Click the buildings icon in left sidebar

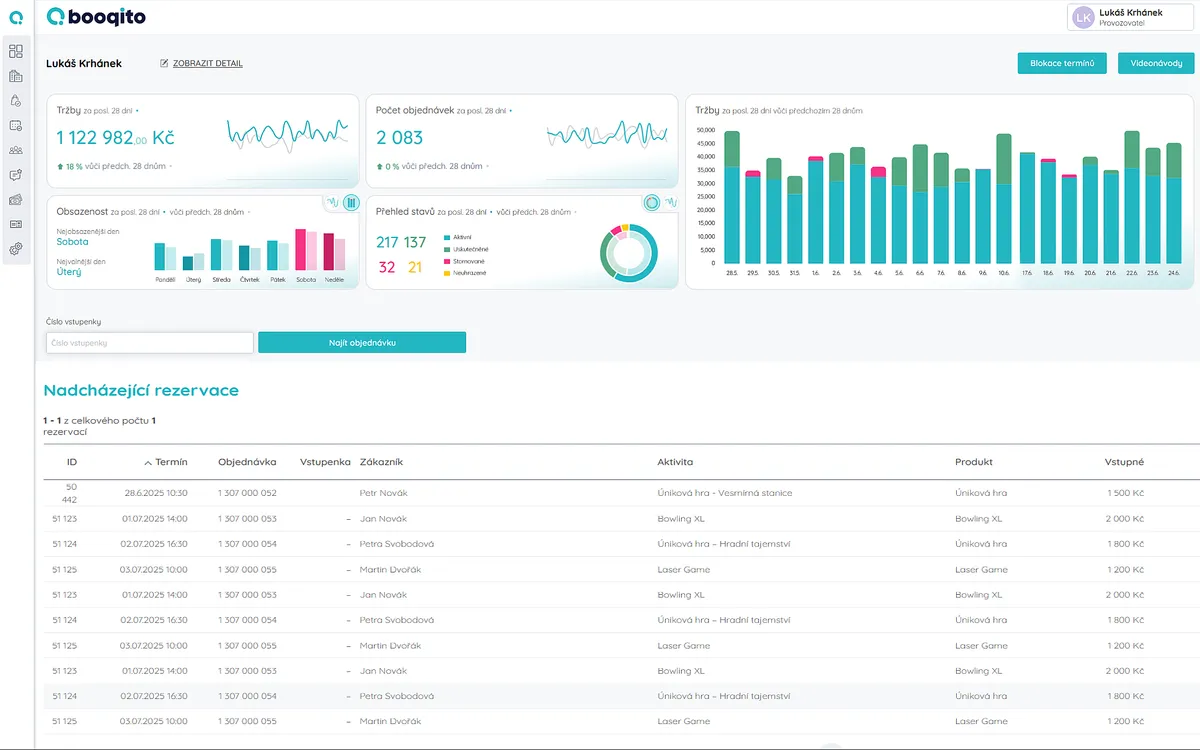coord(16,76)
